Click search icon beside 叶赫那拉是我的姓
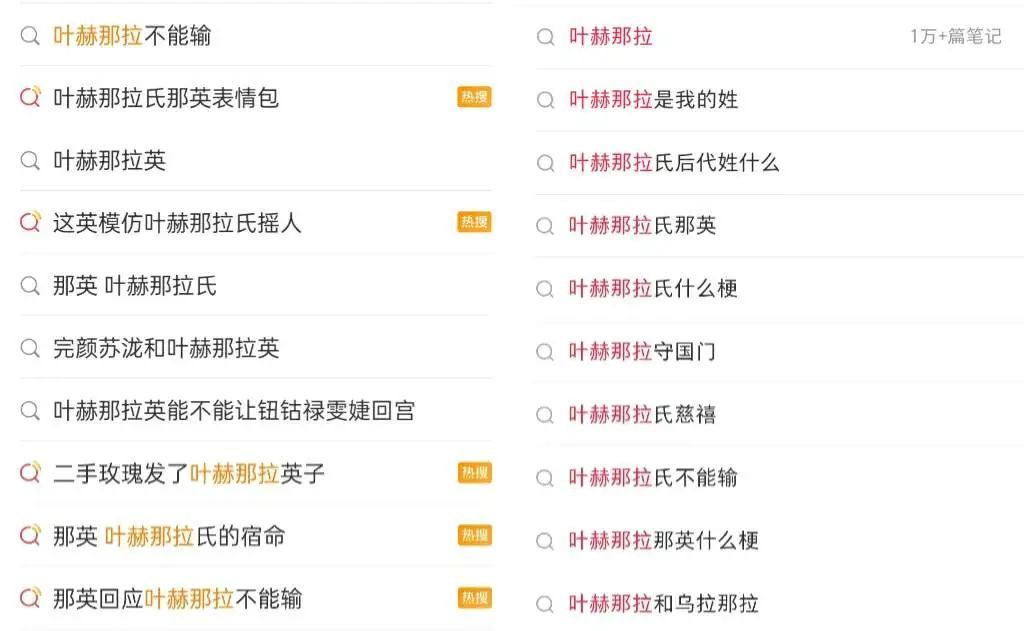1024x631 pixels. coord(545,100)
